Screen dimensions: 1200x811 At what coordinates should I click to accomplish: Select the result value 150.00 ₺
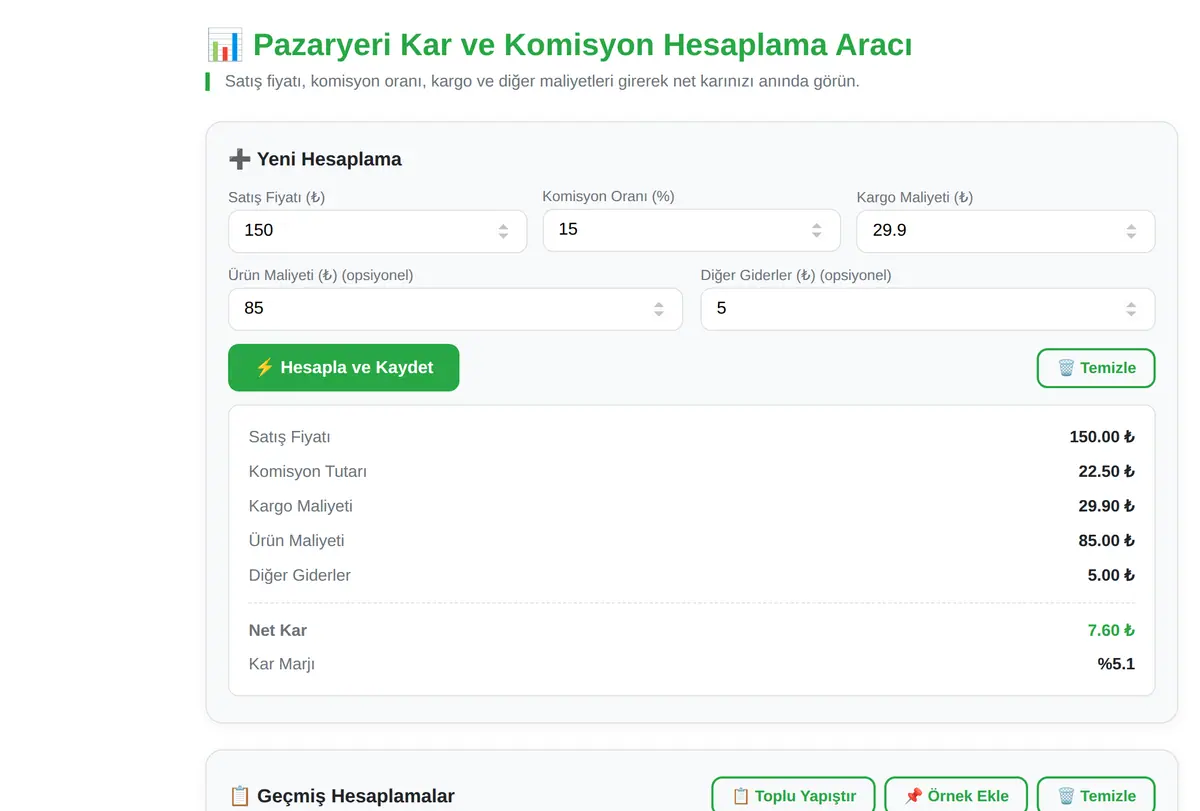tap(1102, 437)
